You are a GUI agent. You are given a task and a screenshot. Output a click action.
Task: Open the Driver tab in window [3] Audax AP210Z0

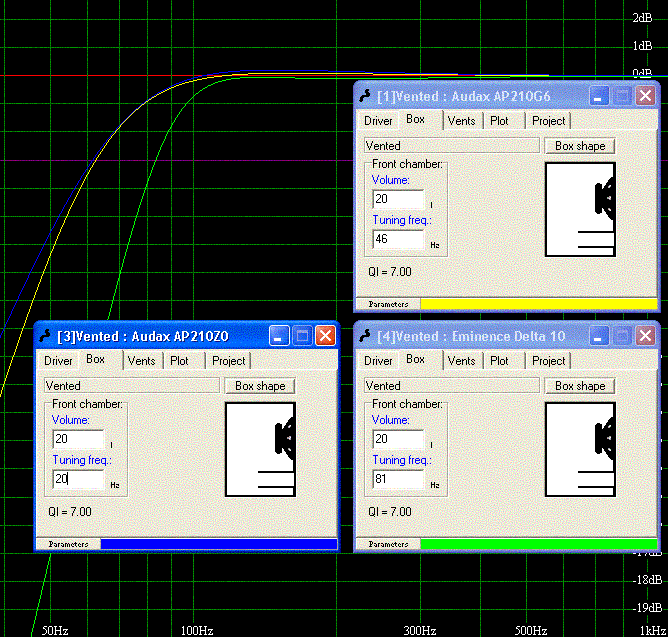click(58, 361)
